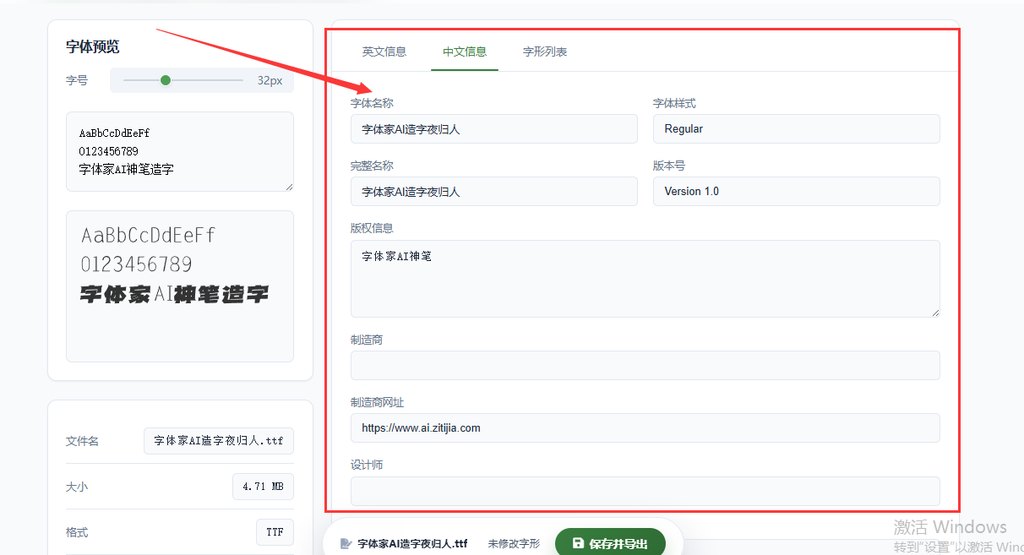Viewport: 1024px width, 555px height.
Task: Click the font preview text input area
Action: click(180, 151)
